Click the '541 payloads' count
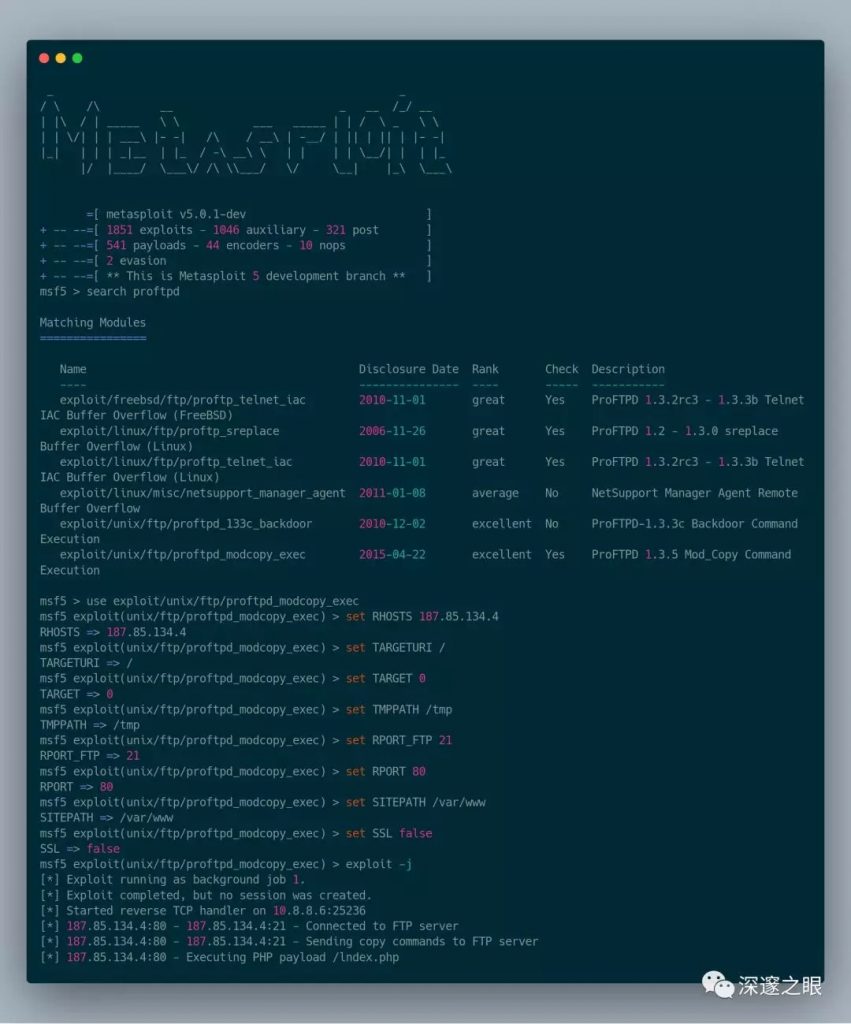Screen dimensions: 851x1024 pyautogui.click(x=146, y=246)
